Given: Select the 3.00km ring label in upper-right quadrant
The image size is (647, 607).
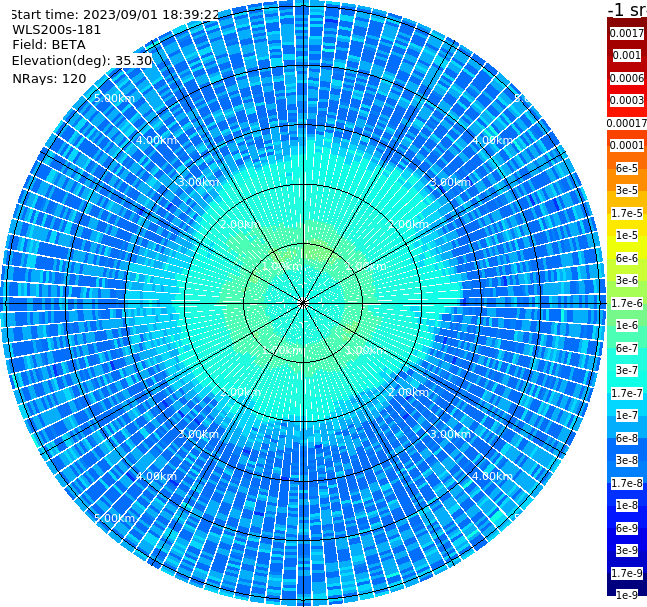Looking at the screenshot, I should 450,182.
